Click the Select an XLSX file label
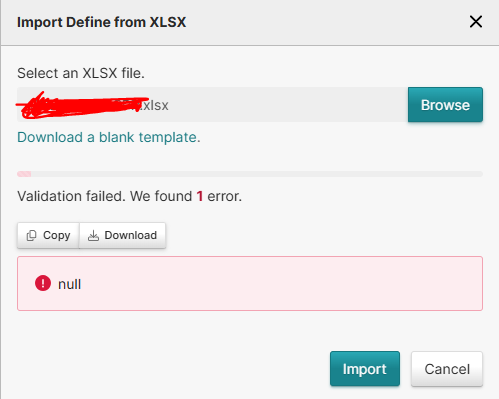Viewport: 499px width, 399px height. tap(81, 73)
